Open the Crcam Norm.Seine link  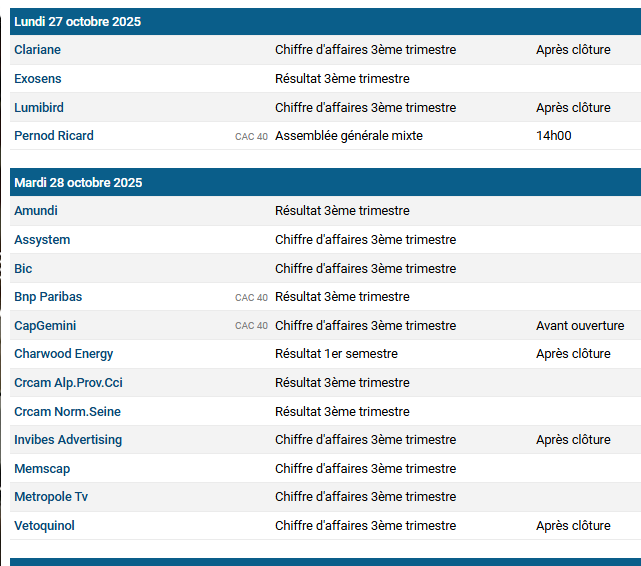pos(67,412)
